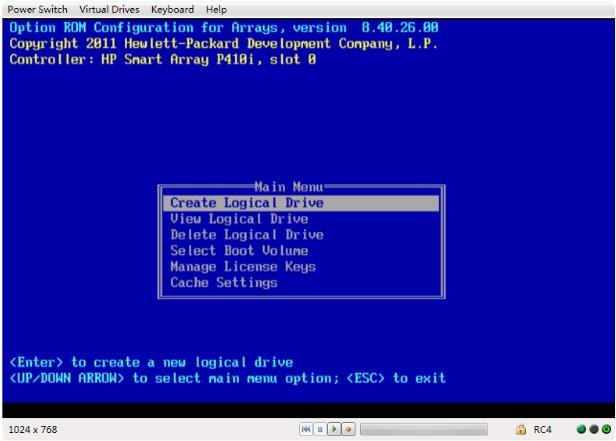Click the Enter to create hint line
Screen dimensions: 616x441
coord(151,362)
